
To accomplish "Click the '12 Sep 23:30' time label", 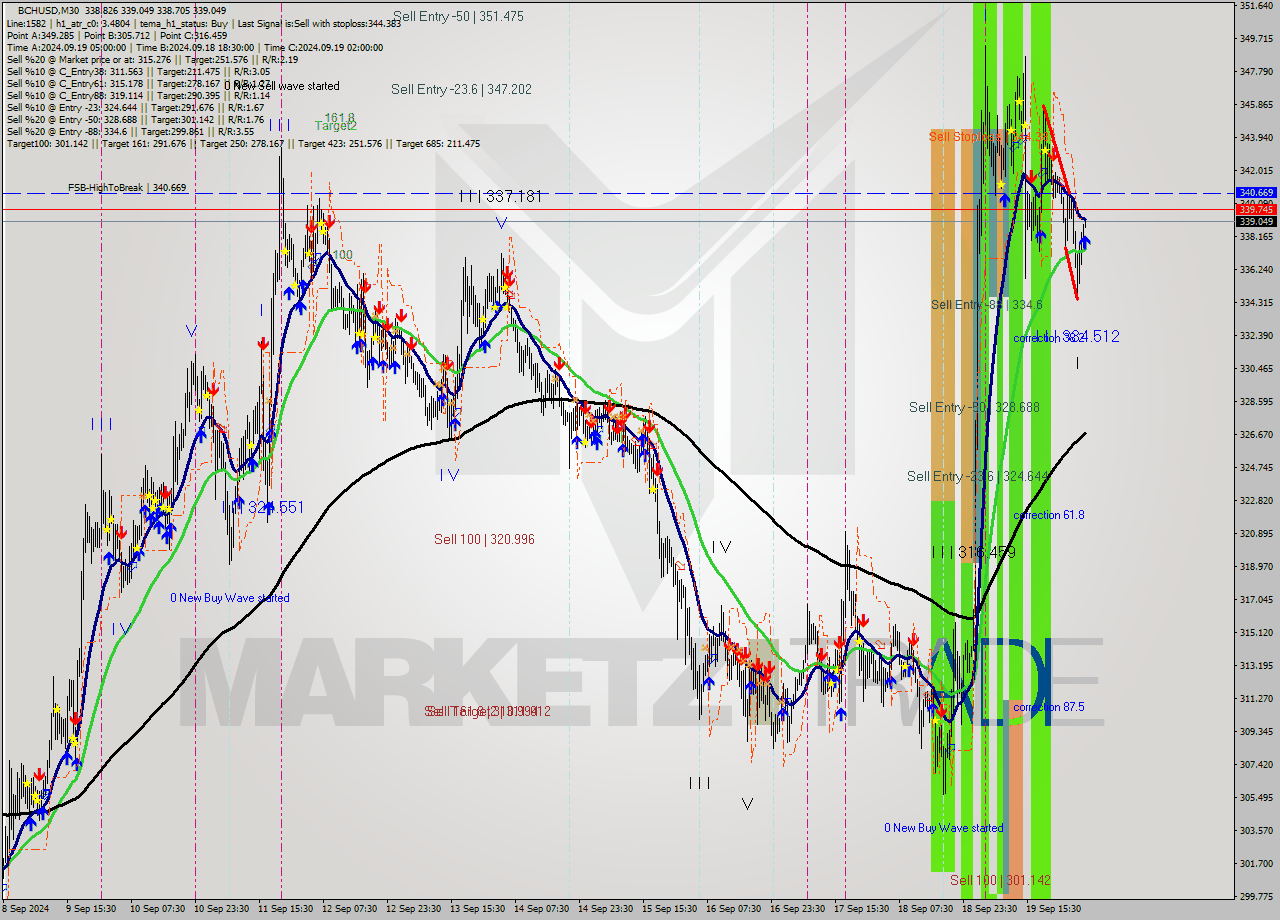I will click(413, 909).
